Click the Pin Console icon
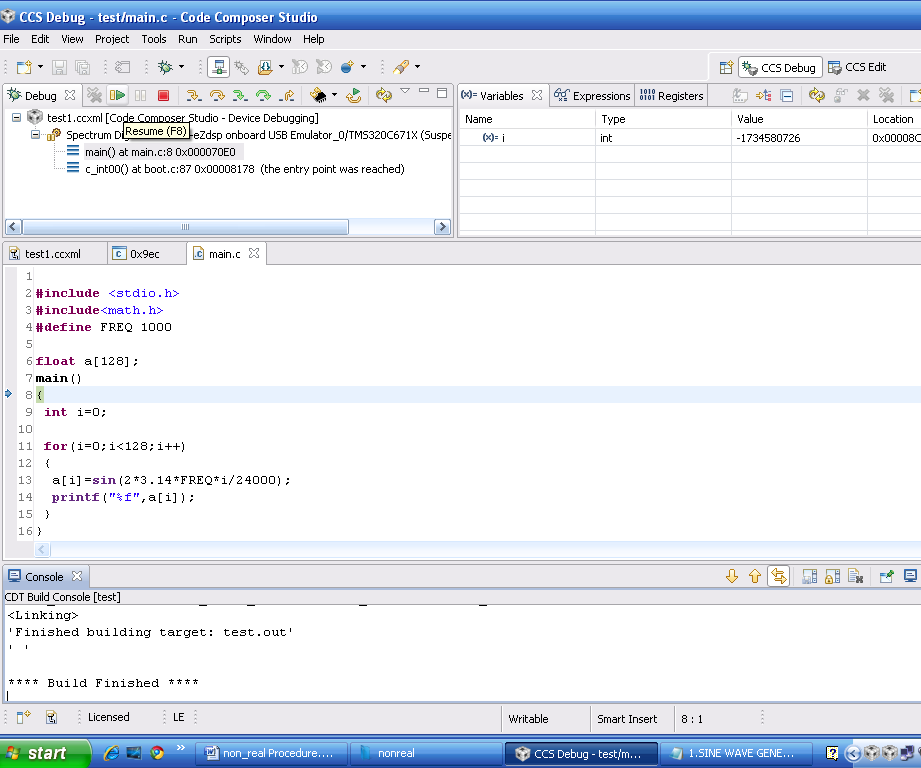 (x=887, y=575)
